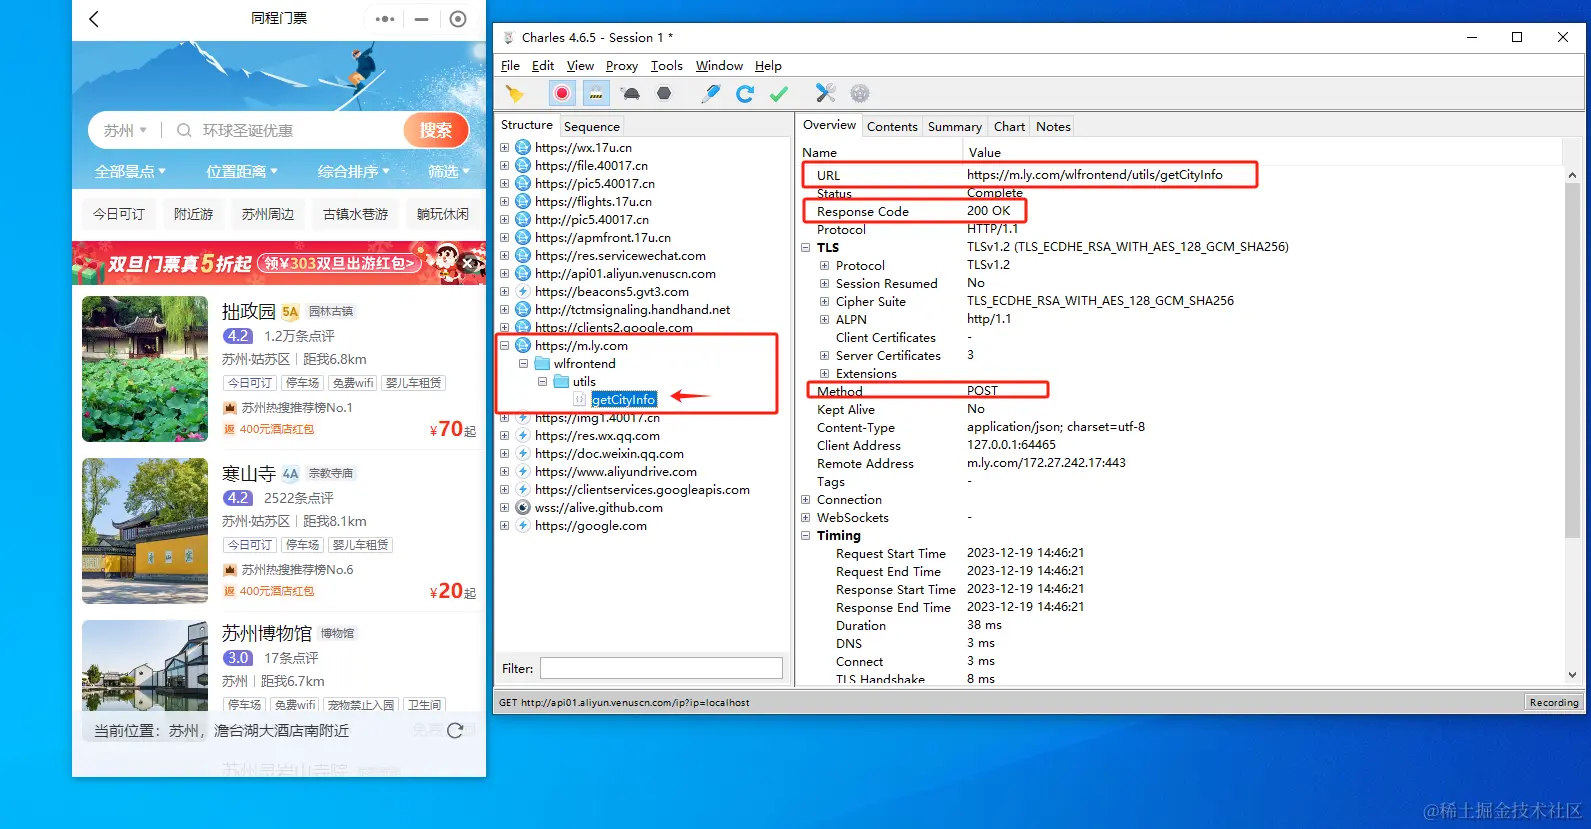Expand the Connection section
This screenshot has height=829, width=1591.
click(x=806, y=500)
